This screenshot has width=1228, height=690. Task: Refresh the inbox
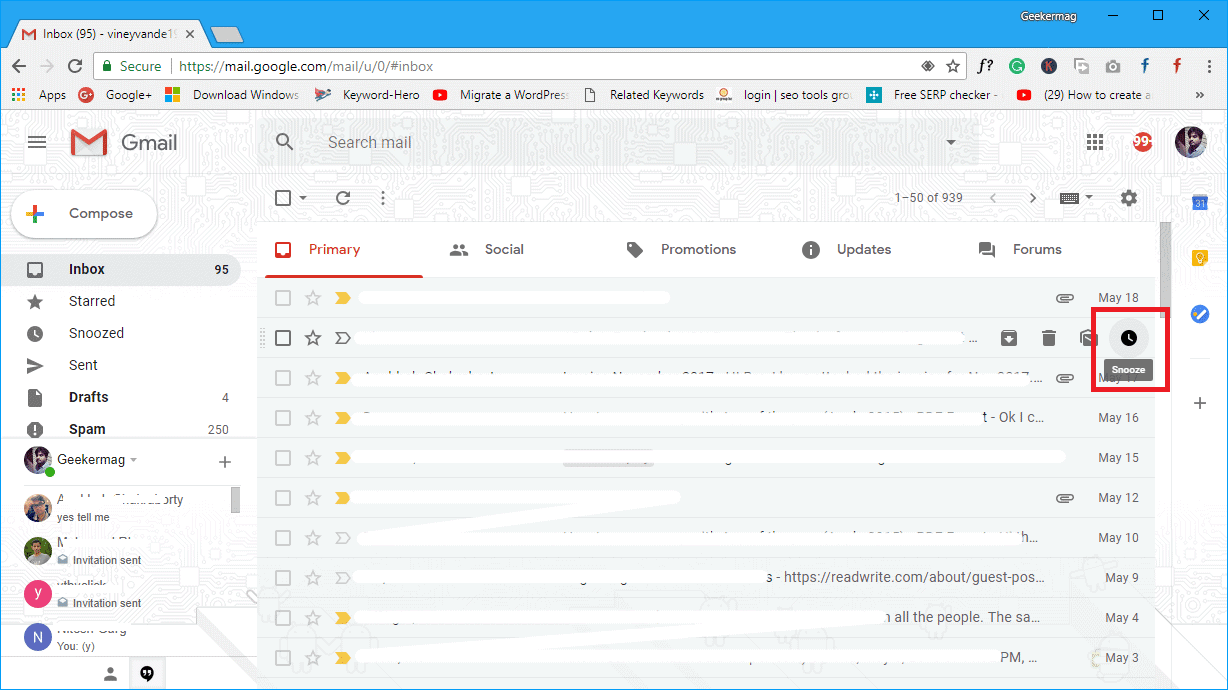pyautogui.click(x=343, y=198)
